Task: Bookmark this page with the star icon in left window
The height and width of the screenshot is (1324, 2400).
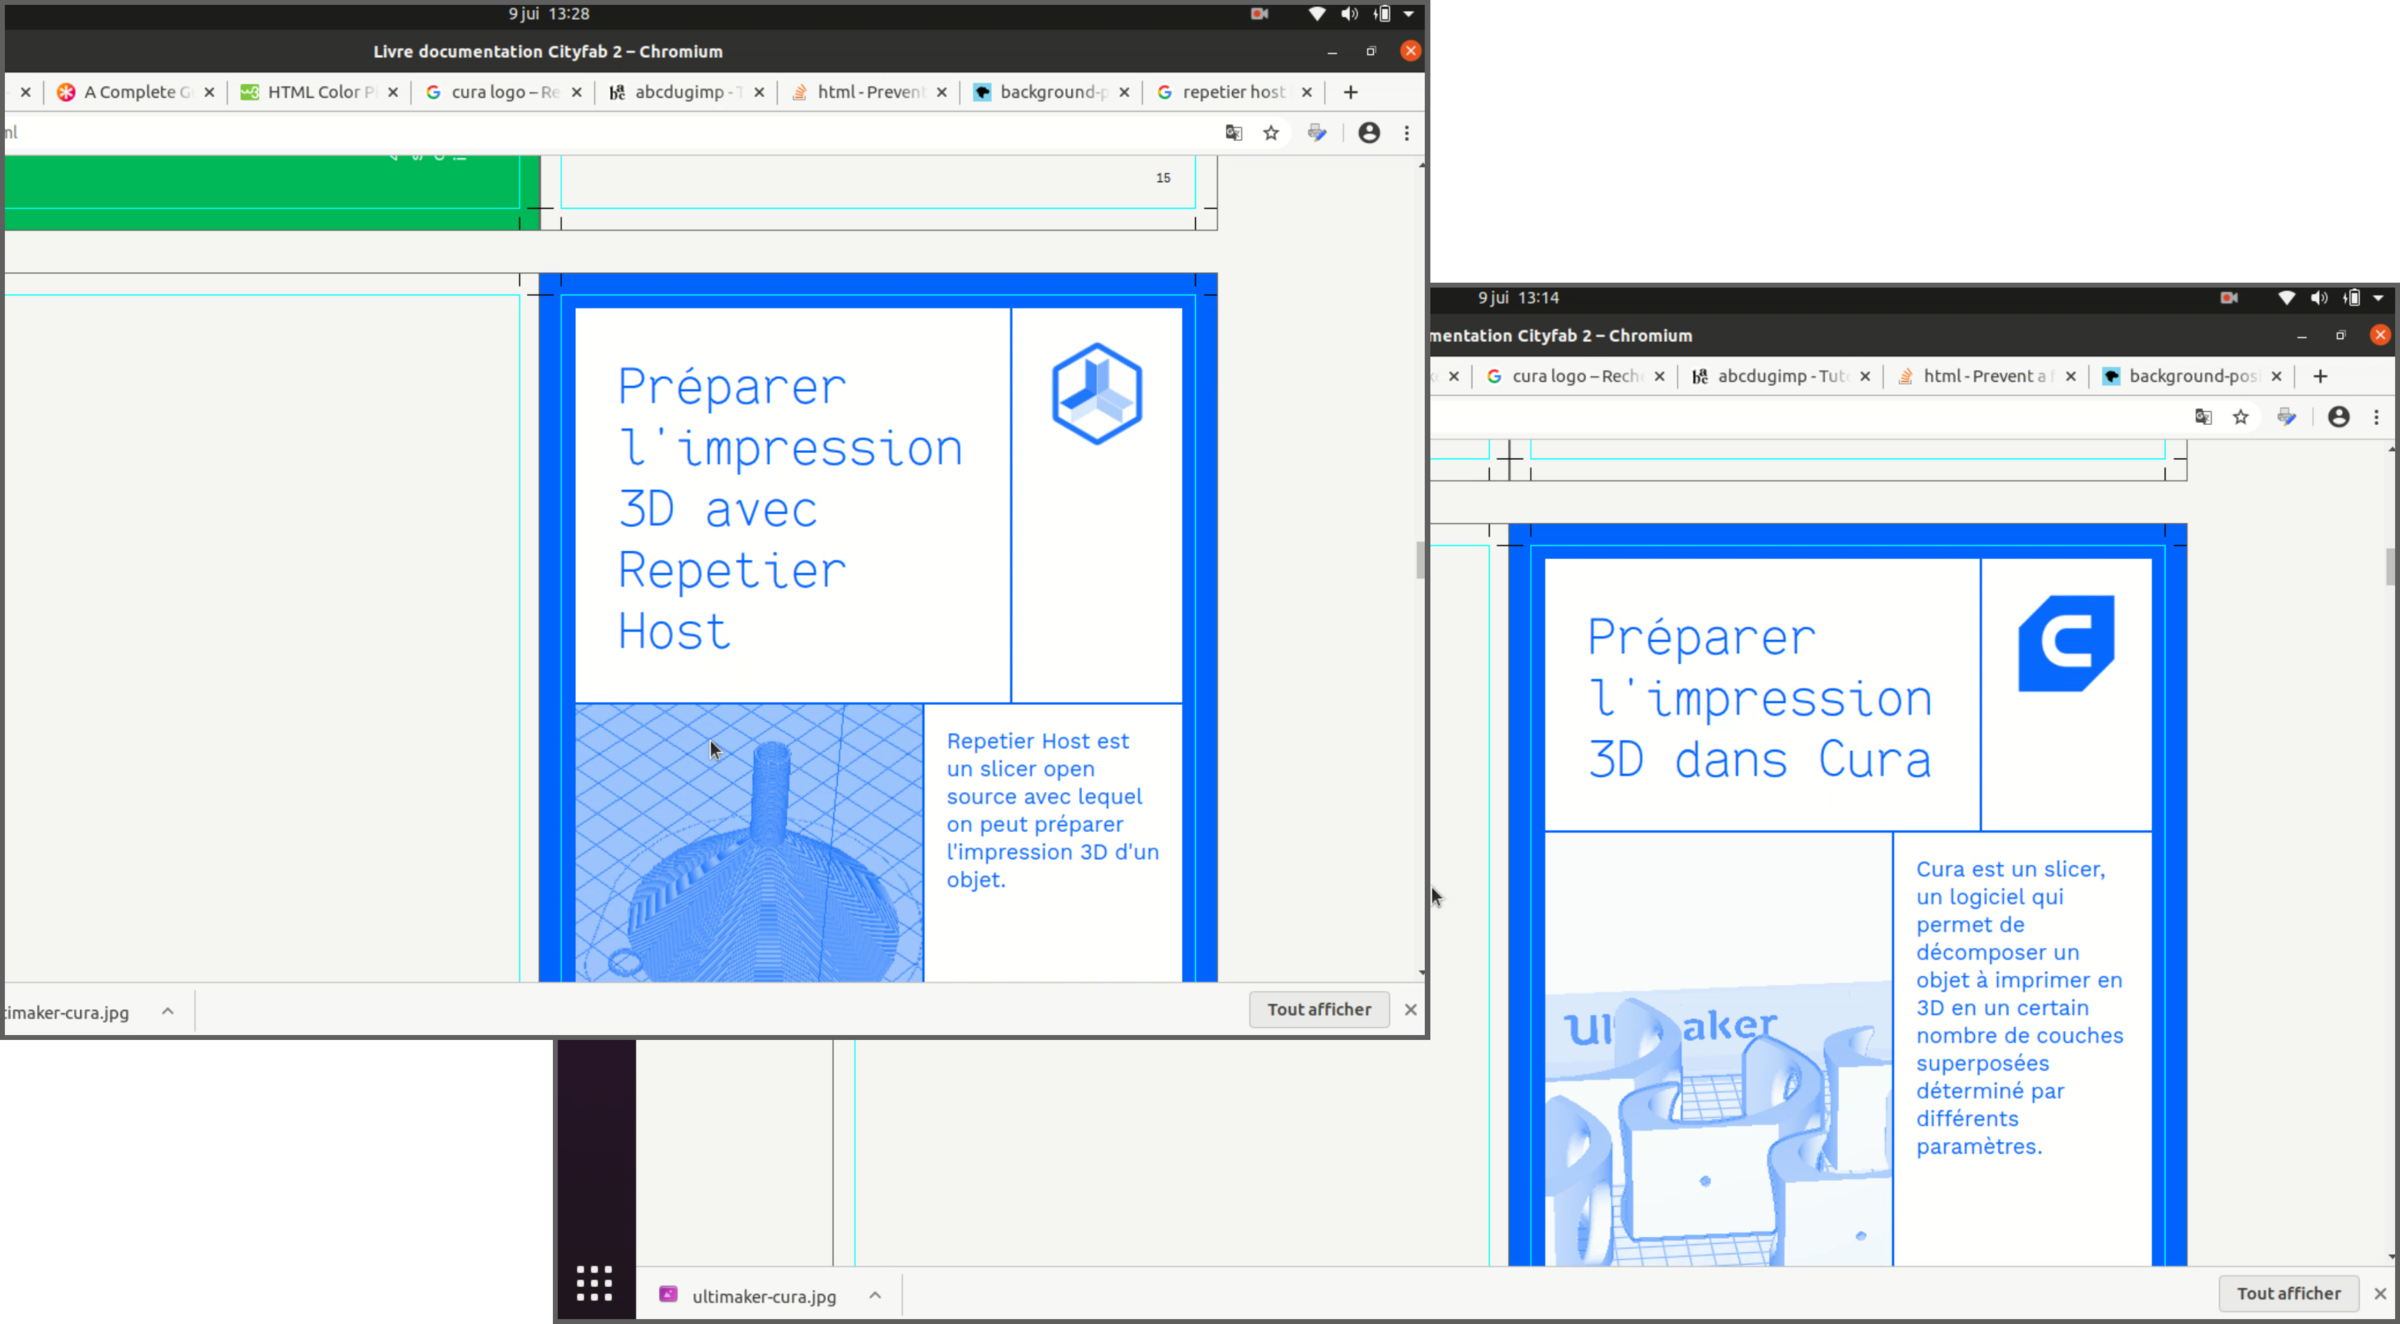Action: point(1271,133)
